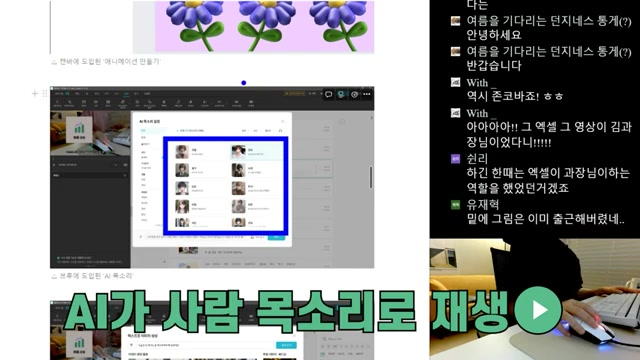Click the headphone icon in AI voice dialog

click(x=280, y=131)
